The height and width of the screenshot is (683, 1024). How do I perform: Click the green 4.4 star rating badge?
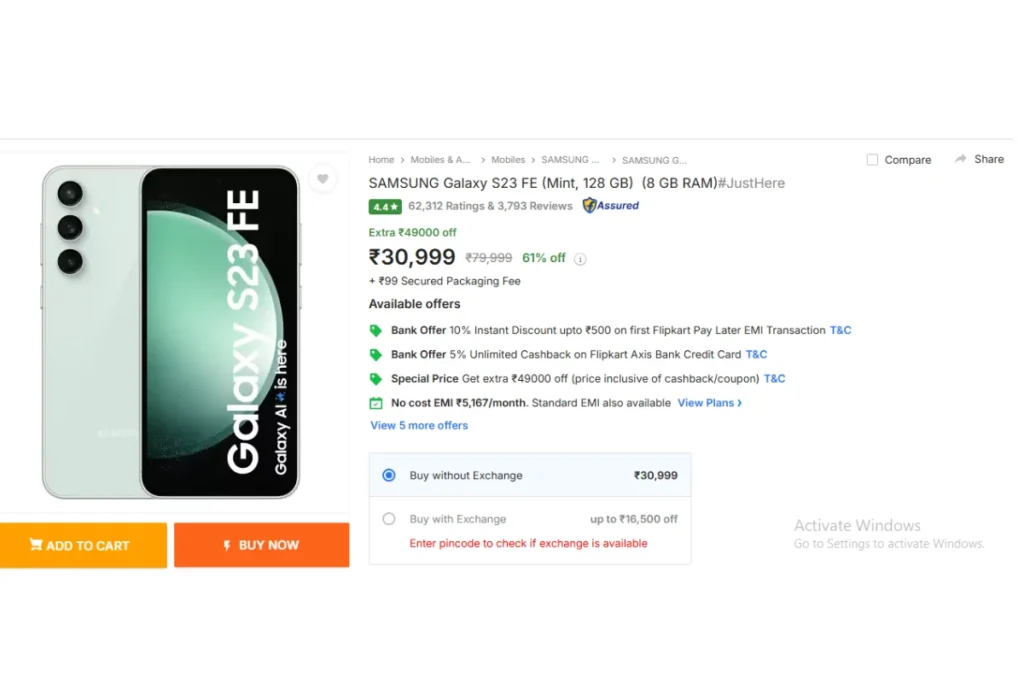click(x=385, y=206)
